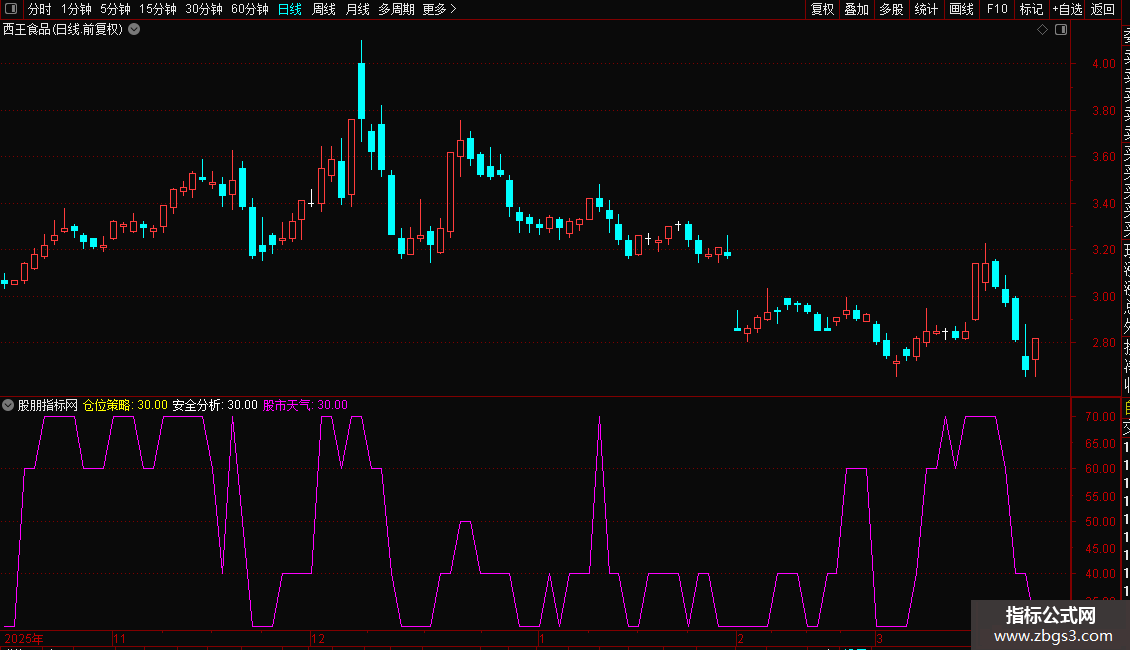Click month 12 marker on time axis
Screen dimensions: 1130x650
coord(318,638)
